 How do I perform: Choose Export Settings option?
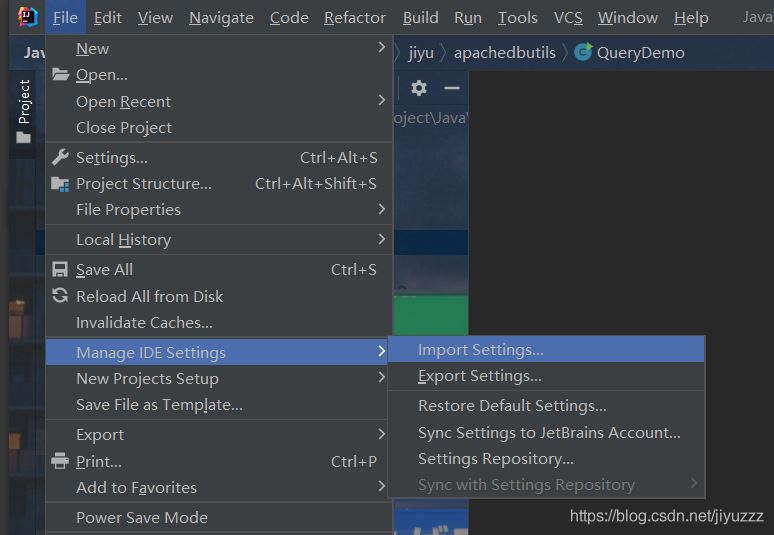pos(480,376)
